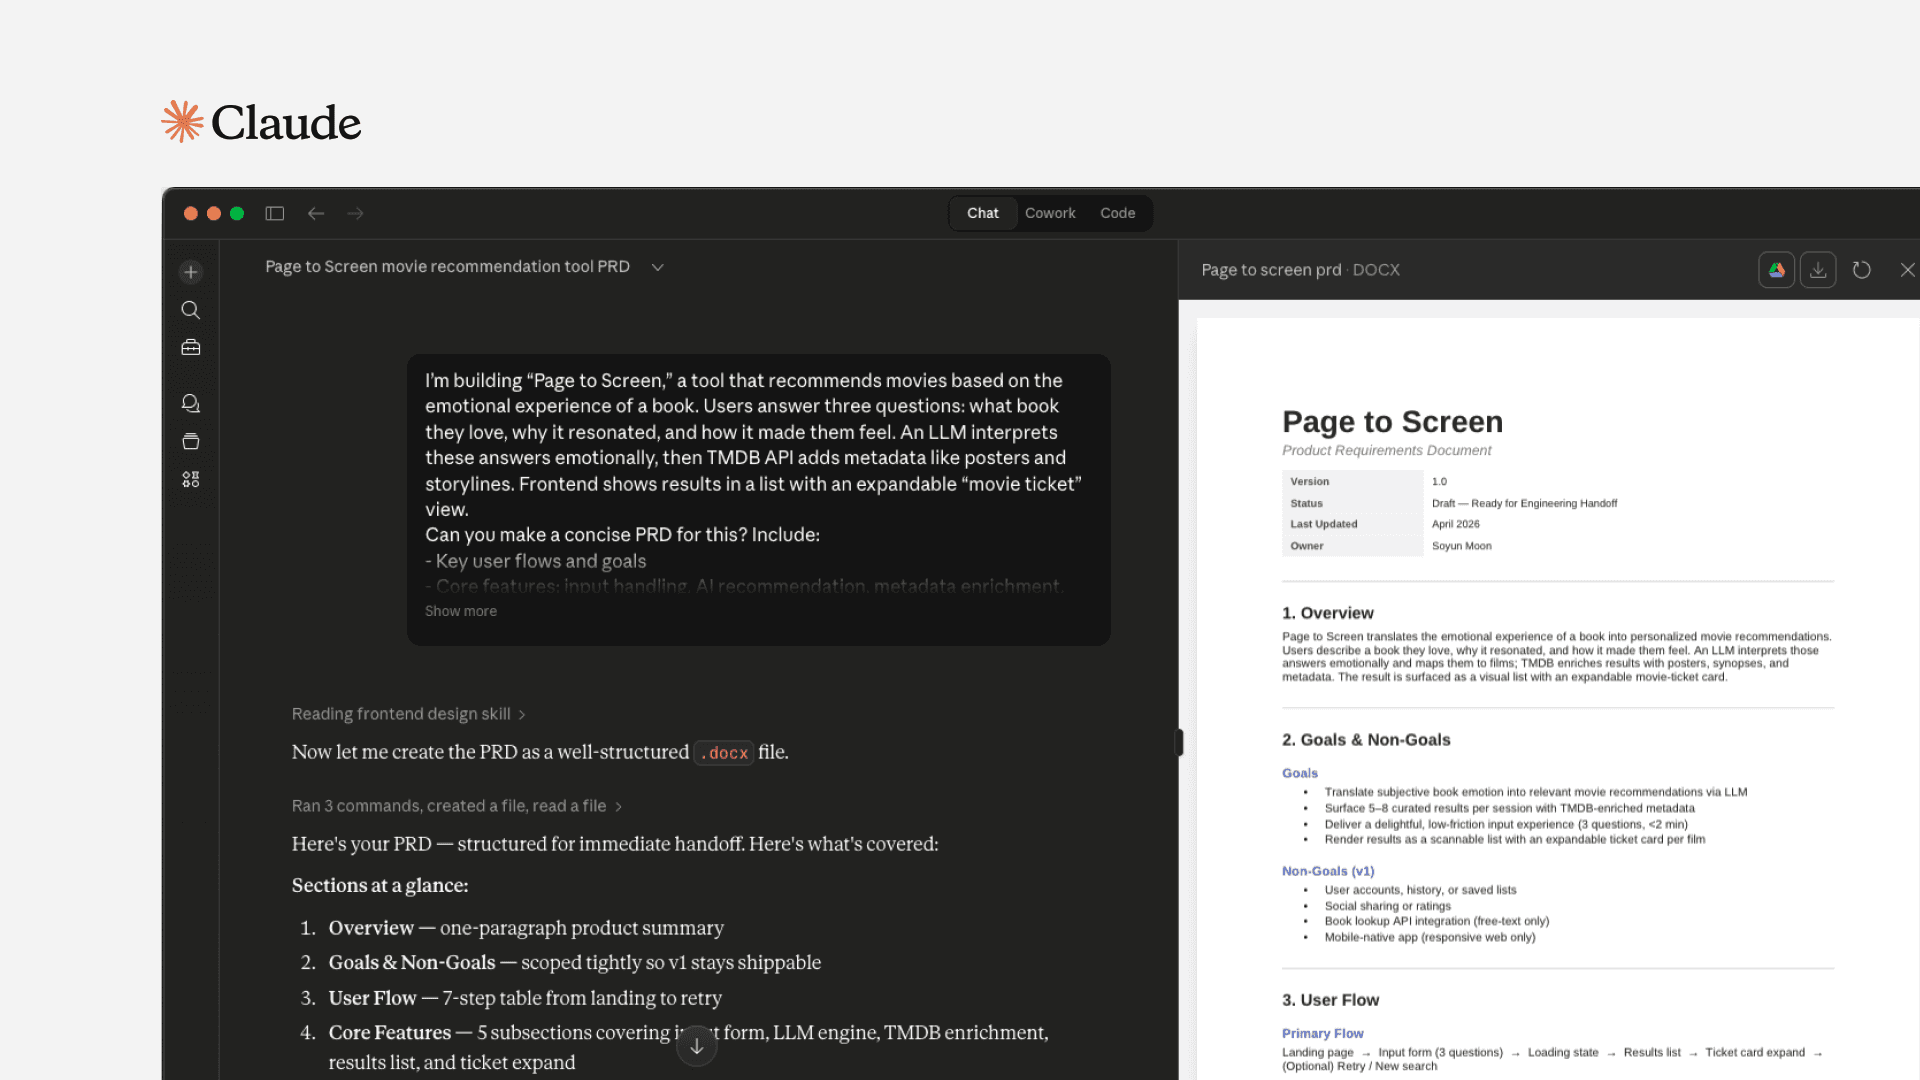Navigate forward with right arrow
Image resolution: width=1920 pixels, height=1080 pixels.
coord(355,213)
